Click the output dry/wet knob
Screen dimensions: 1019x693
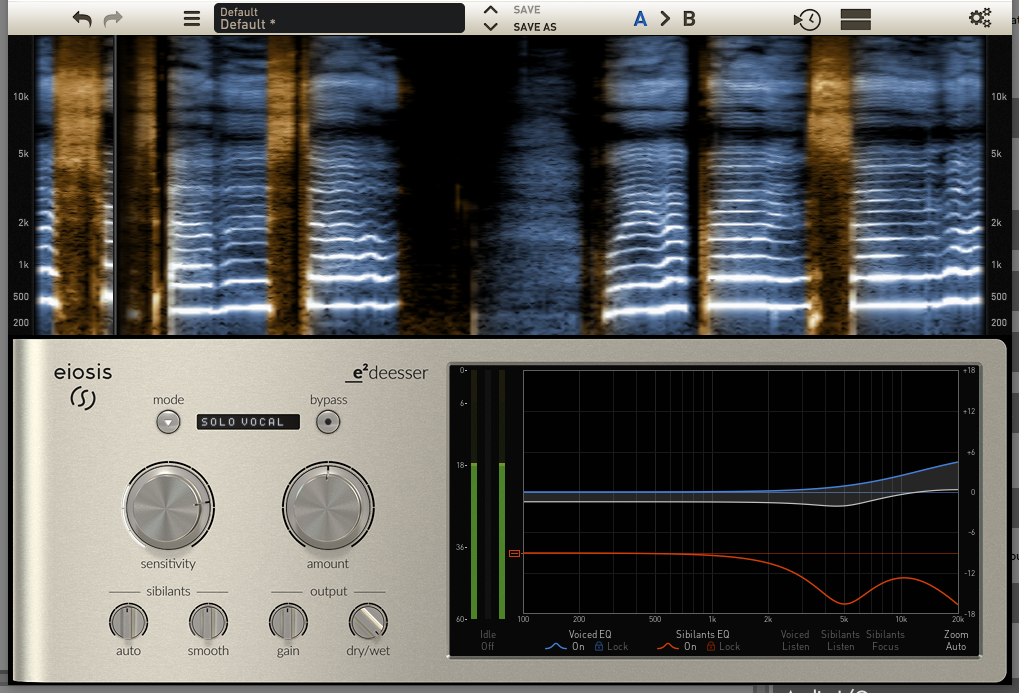pyautogui.click(x=368, y=621)
